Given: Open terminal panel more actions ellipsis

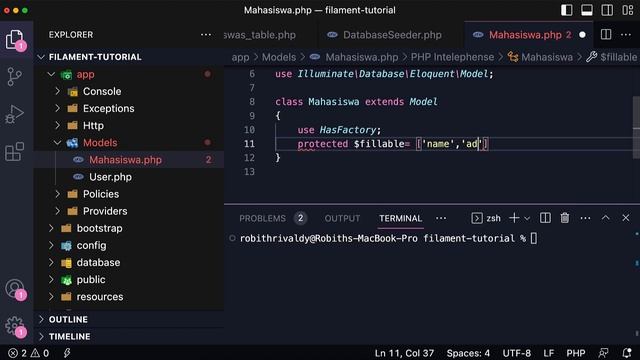Looking at the screenshot, I should [x=585, y=218].
